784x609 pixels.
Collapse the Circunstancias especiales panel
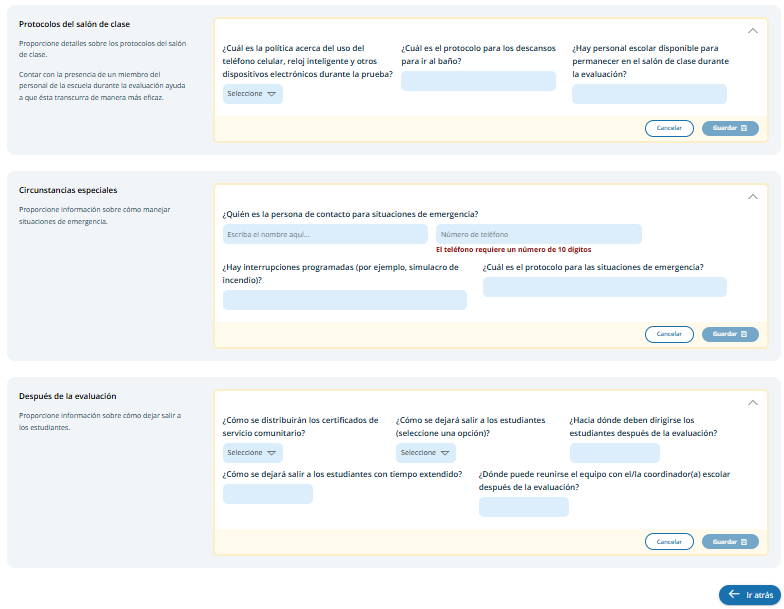[752, 197]
